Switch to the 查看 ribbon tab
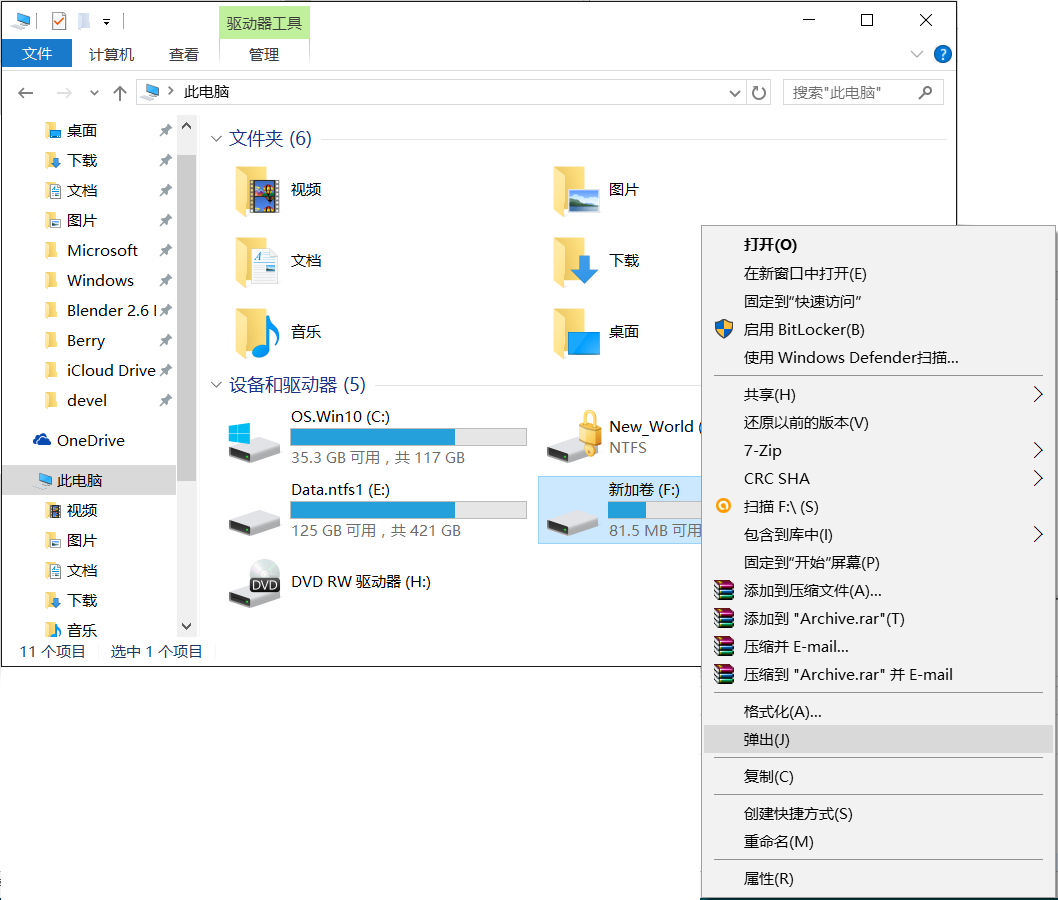Viewport: 1058px width, 900px height. (183, 55)
